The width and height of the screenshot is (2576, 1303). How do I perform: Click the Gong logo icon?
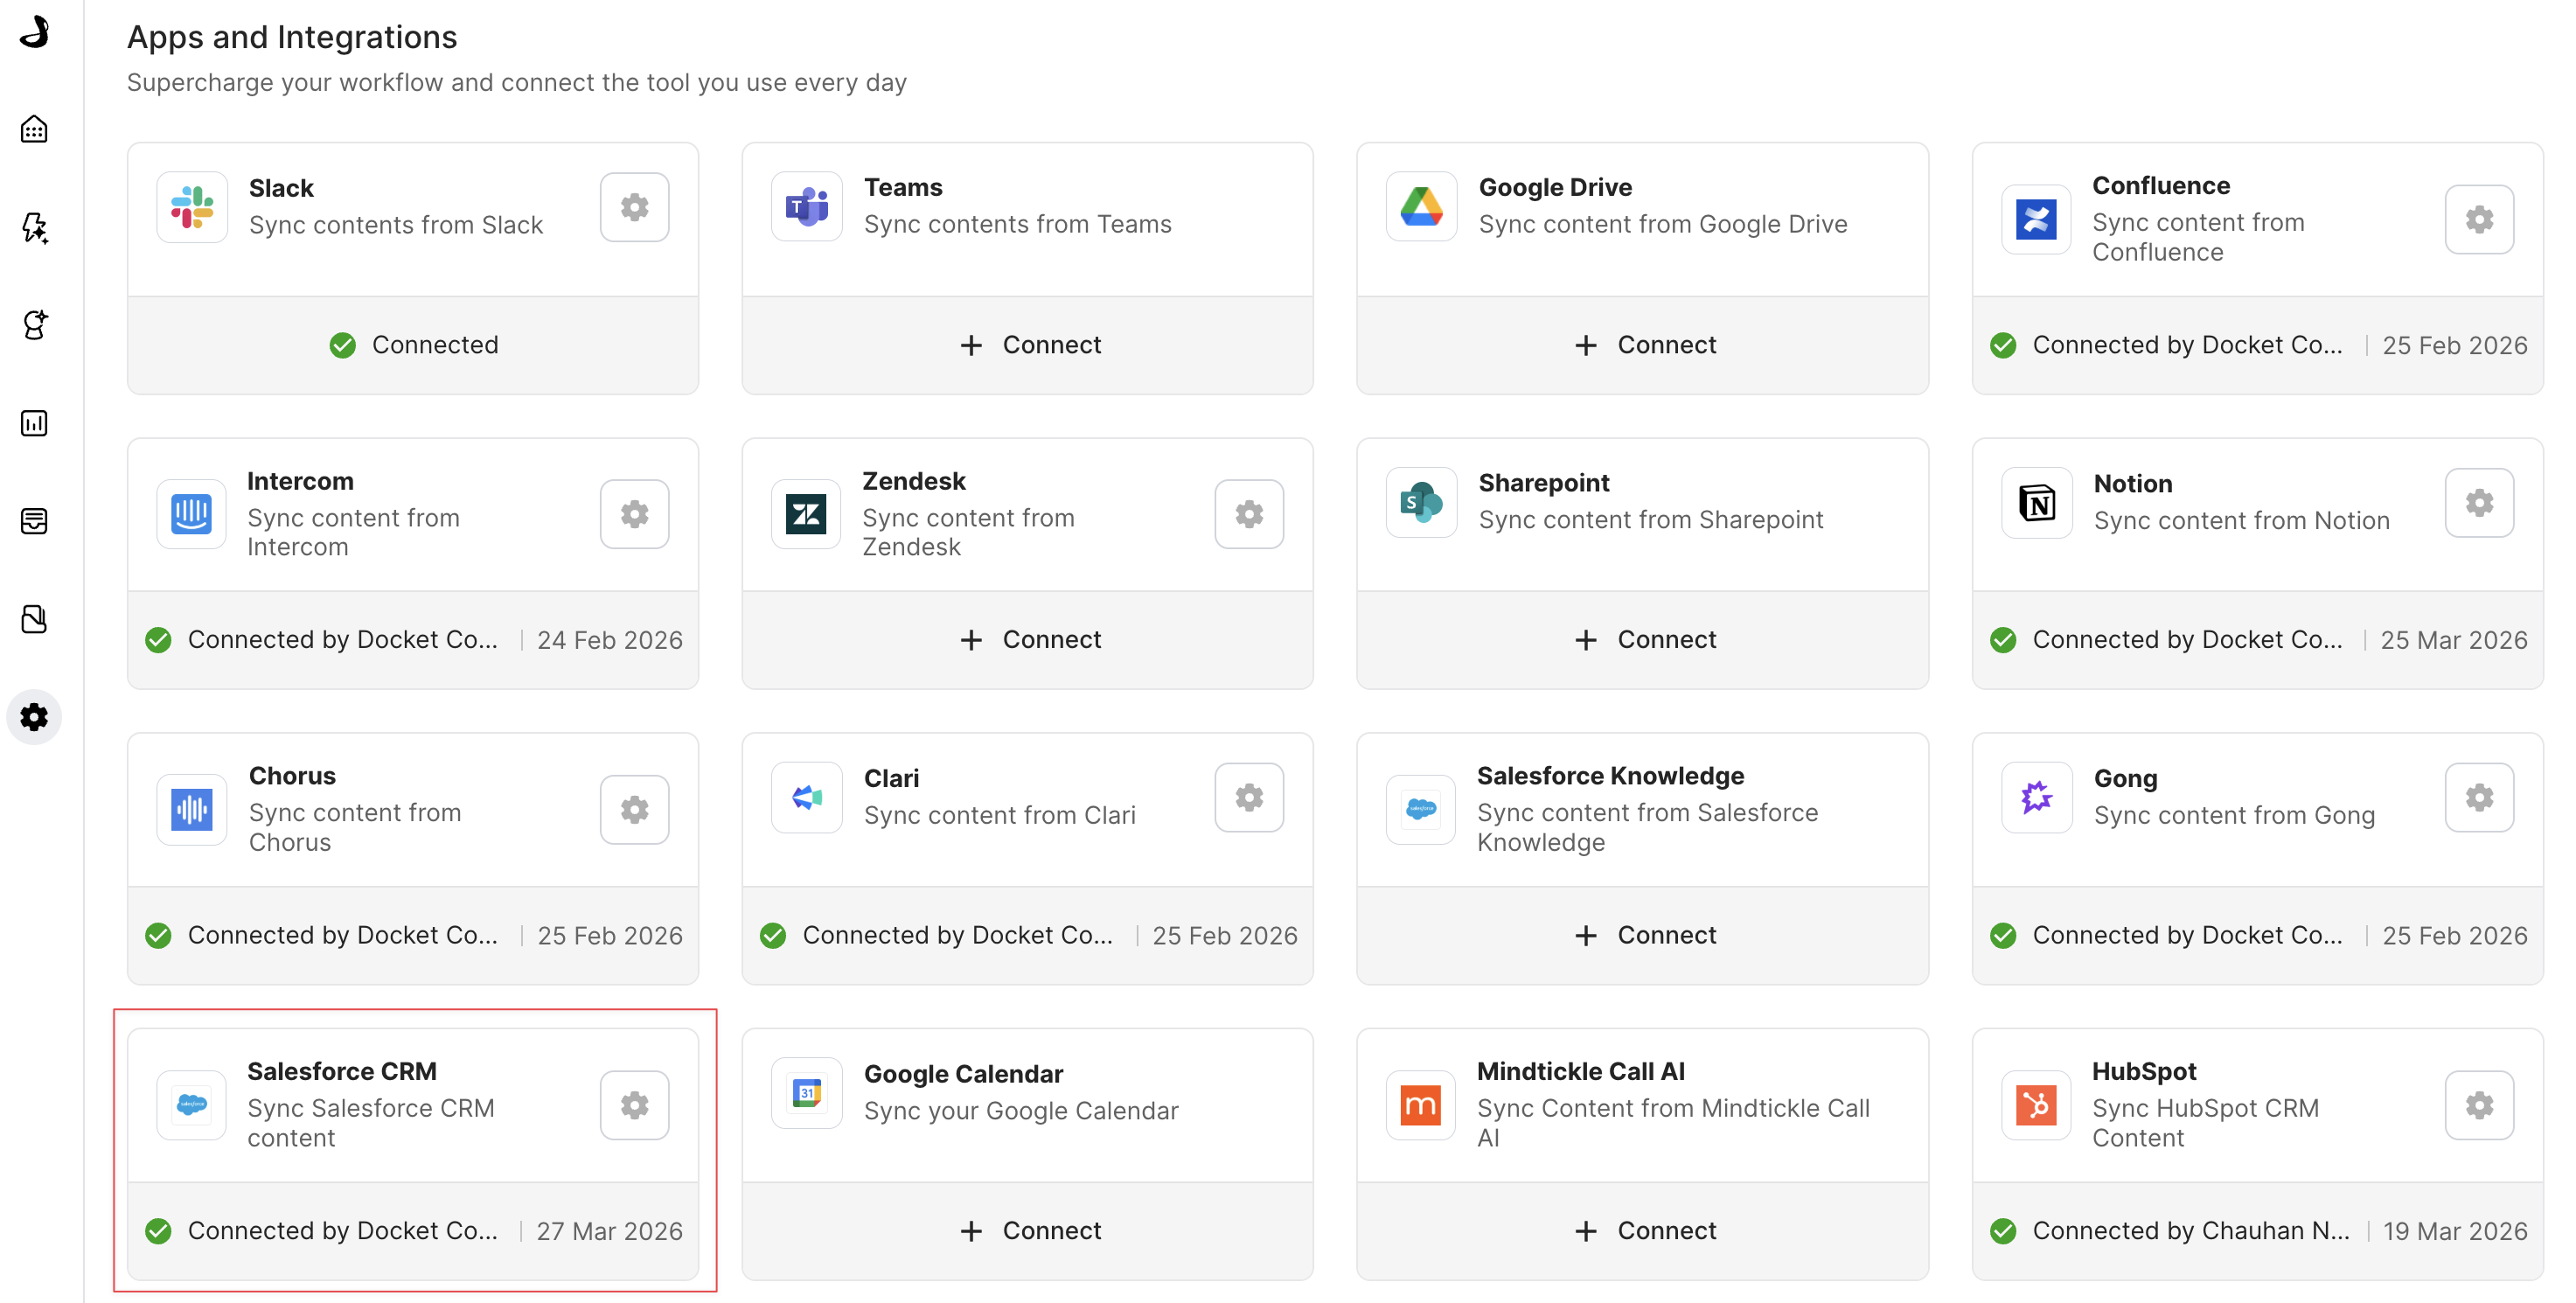(2036, 797)
